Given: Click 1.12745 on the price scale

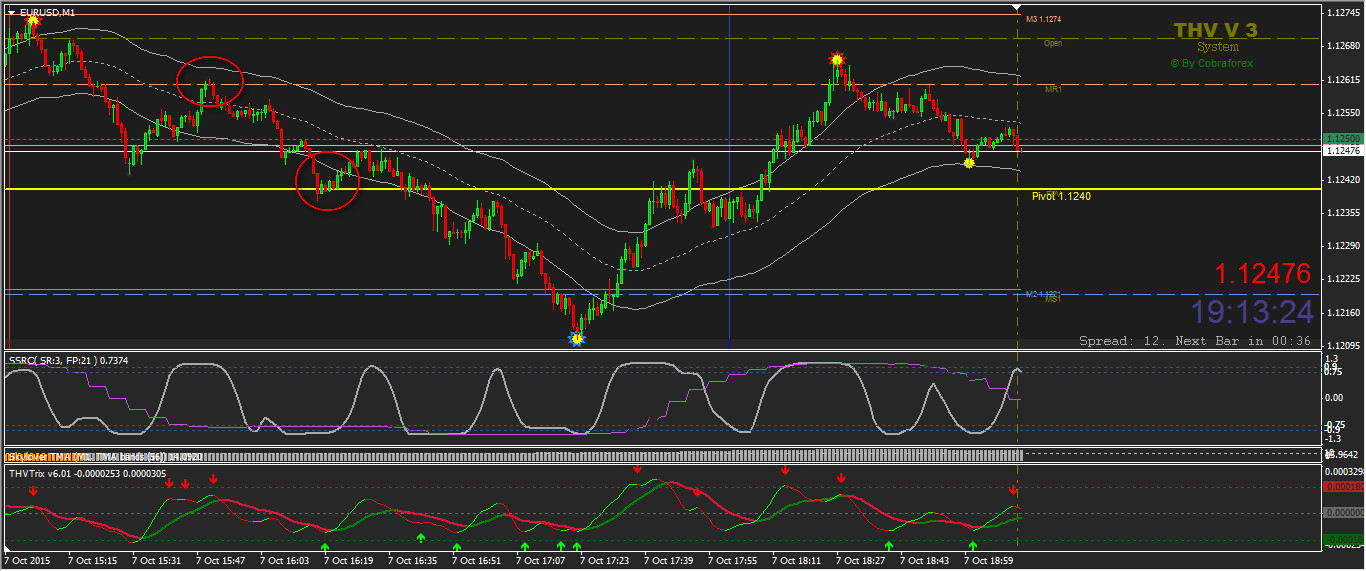Looking at the screenshot, I should click(x=1345, y=13).
